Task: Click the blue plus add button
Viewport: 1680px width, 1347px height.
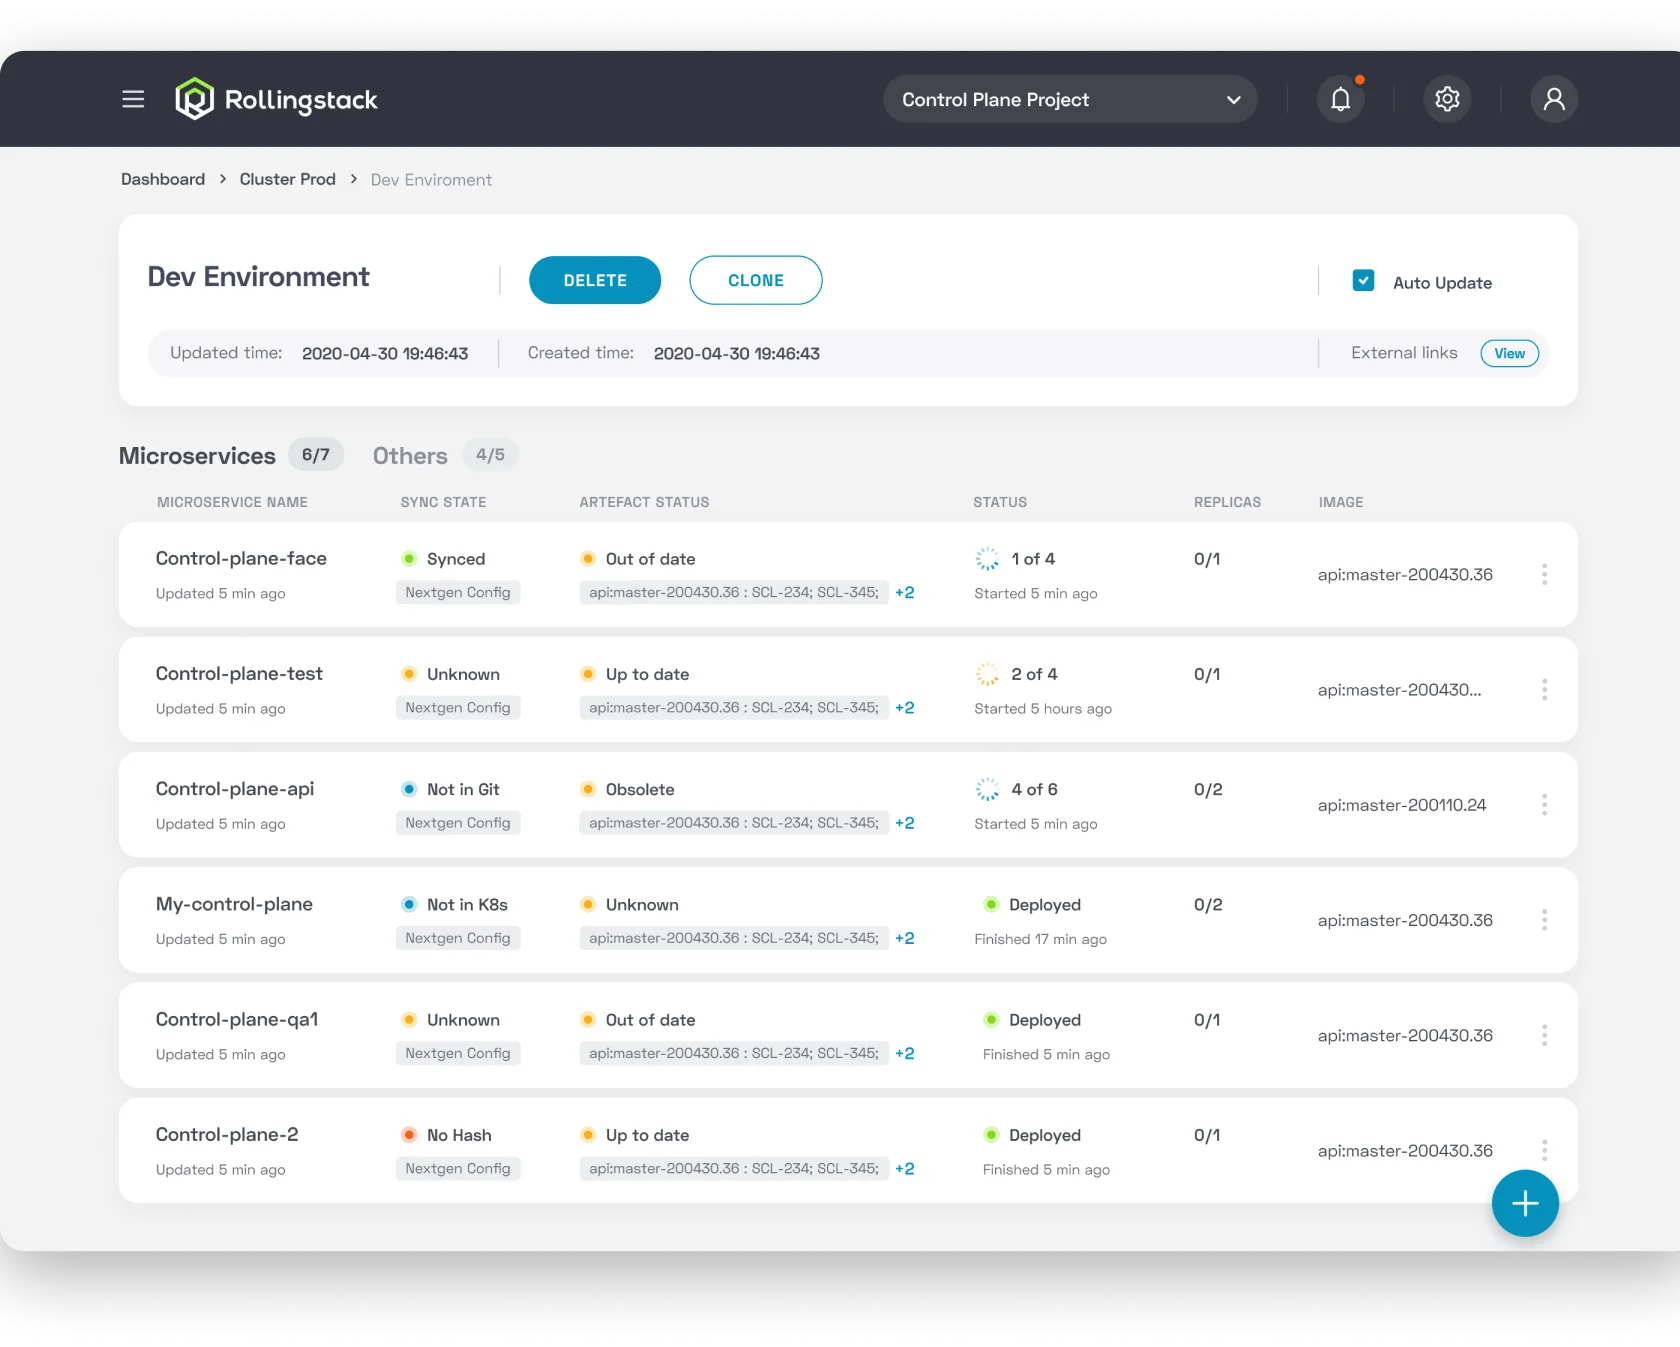Action: (x=1525, y=1203)
